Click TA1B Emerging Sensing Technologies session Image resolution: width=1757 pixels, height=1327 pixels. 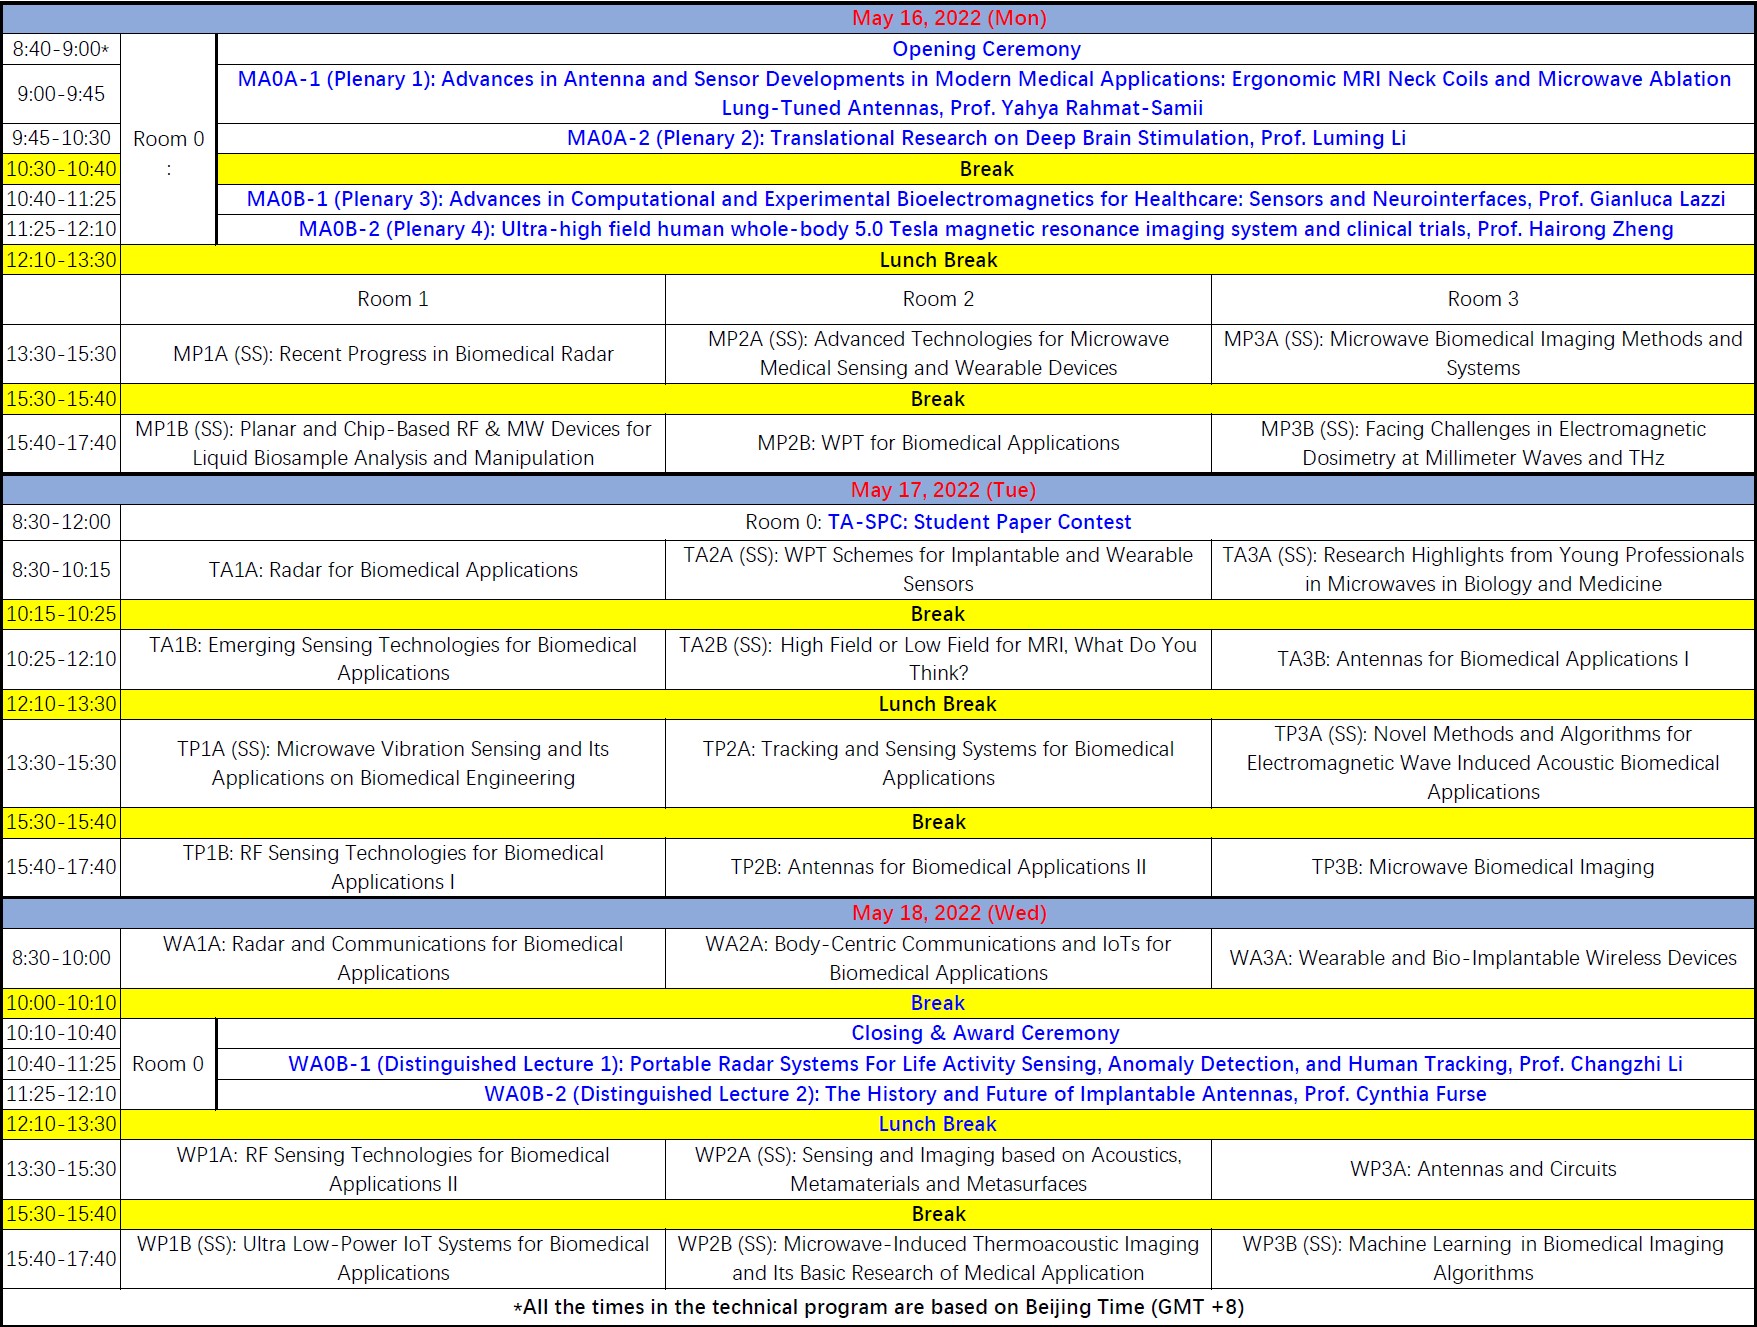[x=393, y=659]
